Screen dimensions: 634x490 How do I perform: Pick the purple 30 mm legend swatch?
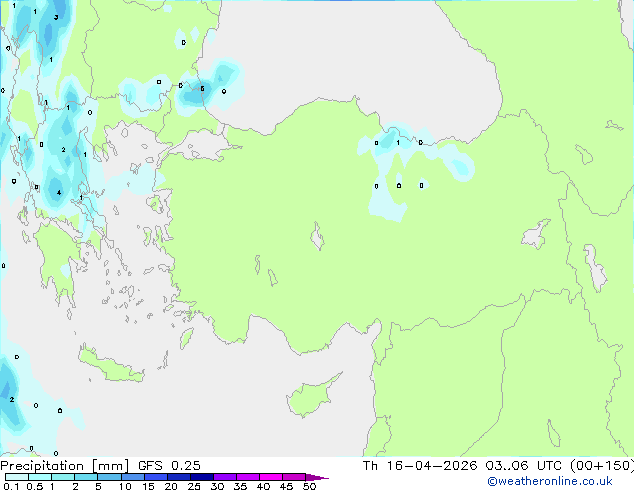(x=225, y=477)
